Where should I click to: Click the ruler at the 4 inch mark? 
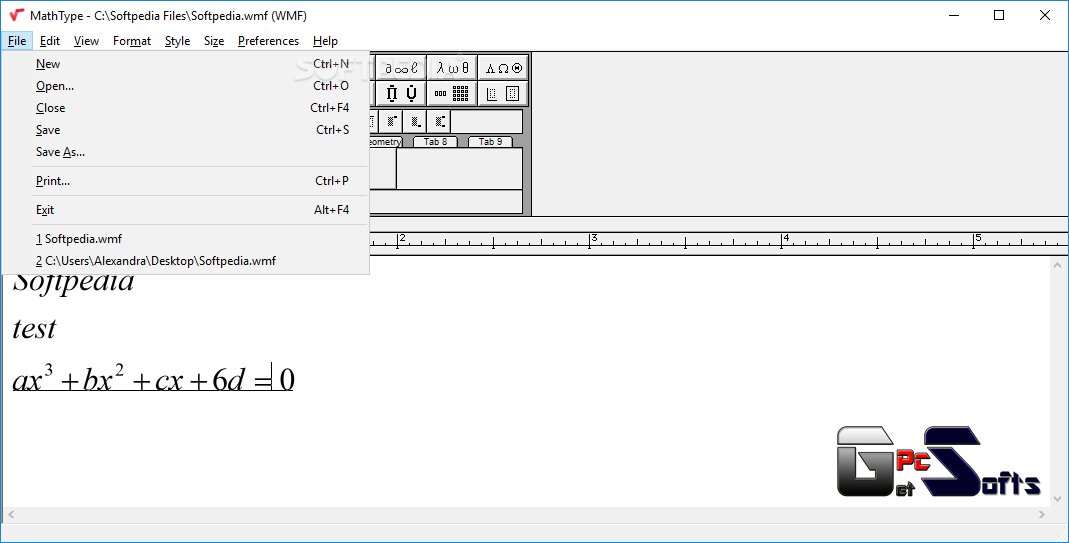pyautogui.click(x=783, y=240)
